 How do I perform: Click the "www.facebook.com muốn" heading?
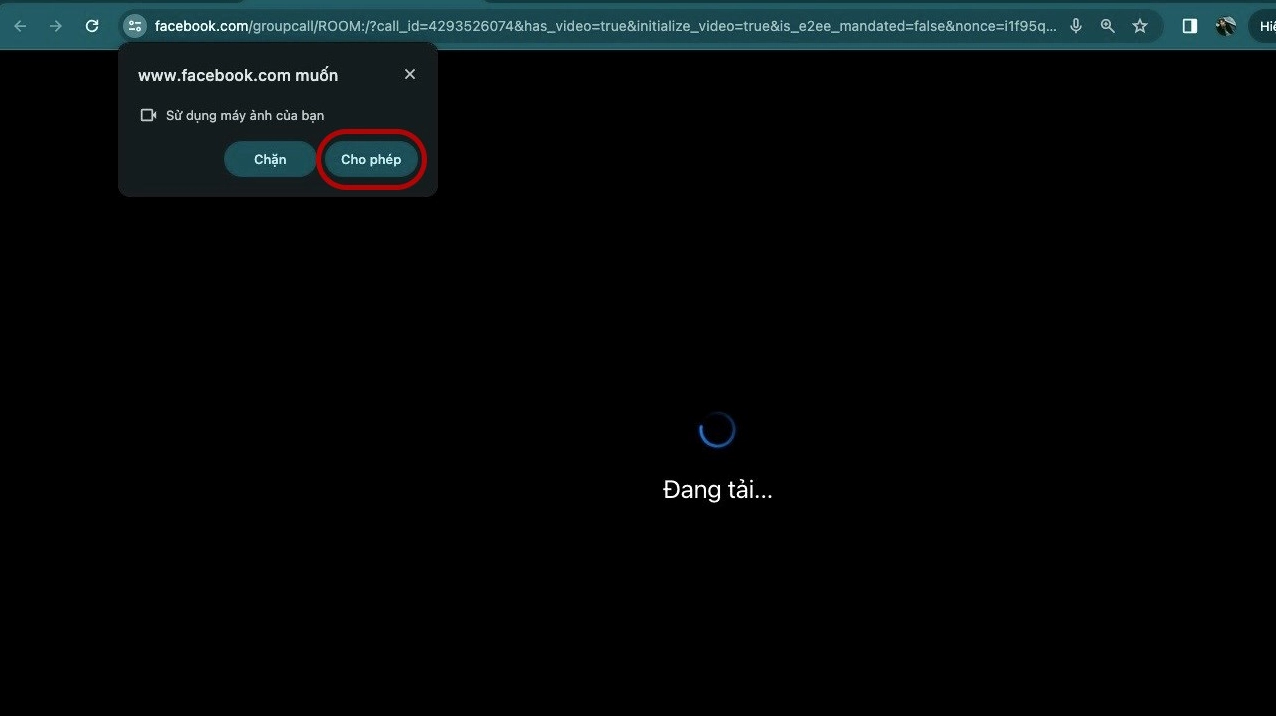[x=238, y=75]
